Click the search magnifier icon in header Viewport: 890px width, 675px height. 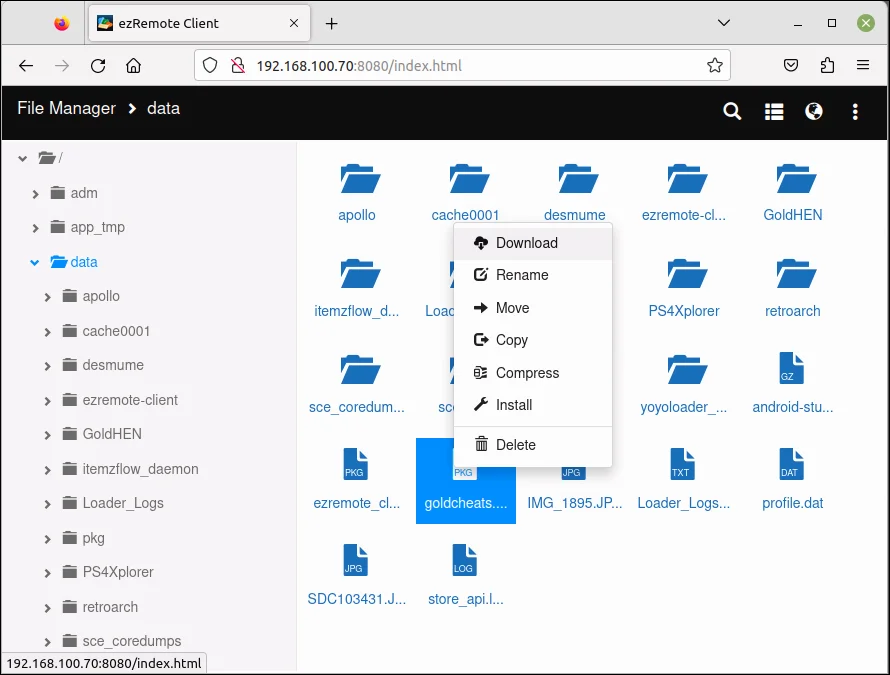pos(732,112)
